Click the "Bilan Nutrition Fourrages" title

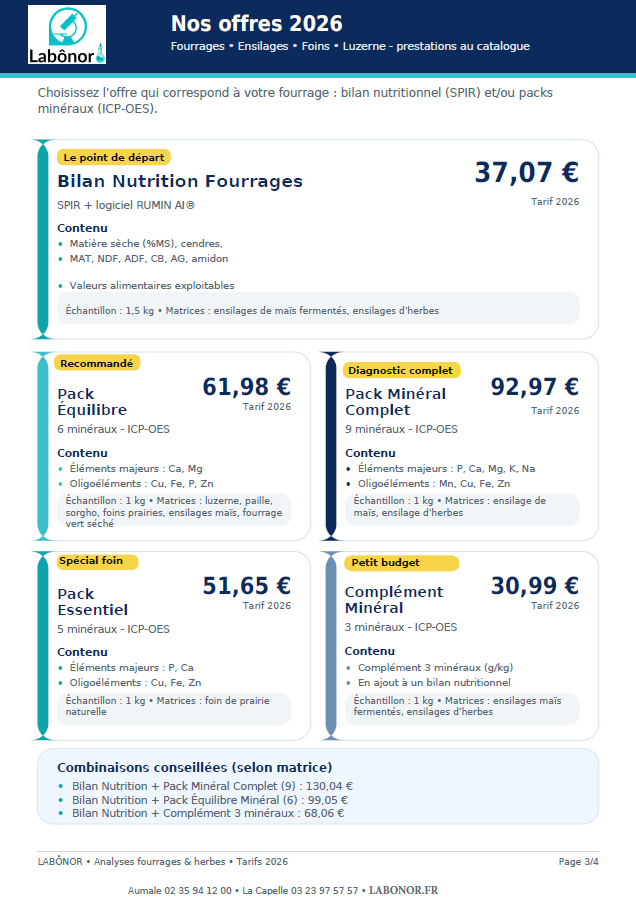click(x=180, y=181)
